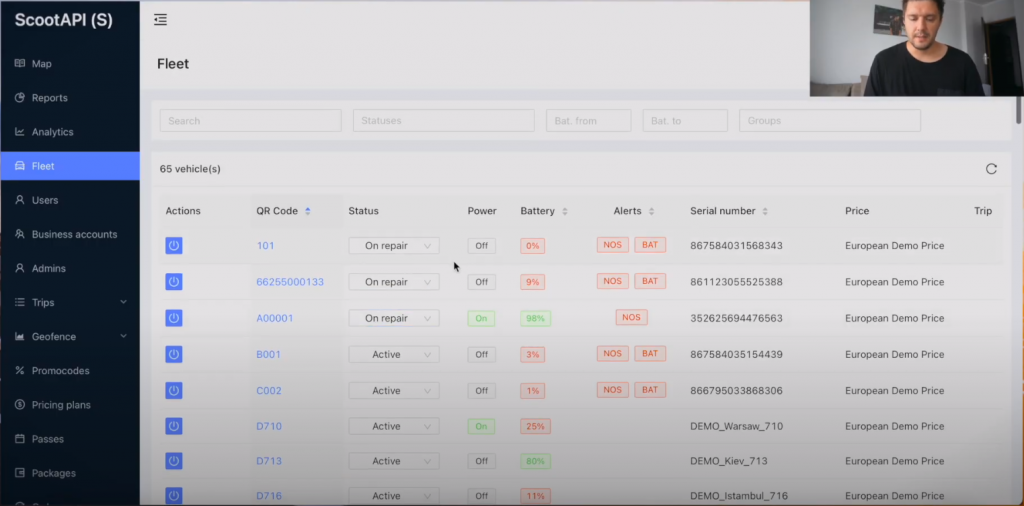Click the Battery column sort icon
This screenshot has width=1024, height=506.
[565, 211]
